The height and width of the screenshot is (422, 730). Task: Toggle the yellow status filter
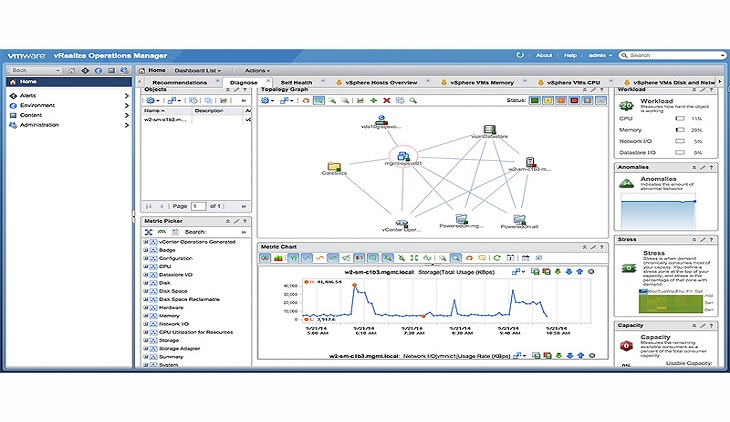click(548, 101)
